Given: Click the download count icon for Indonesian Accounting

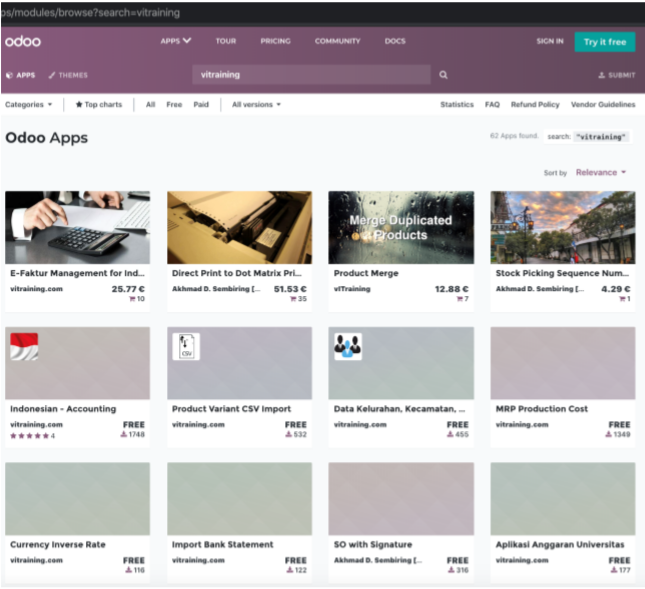Looking at the screenshot, I should [x=123, y=434].
